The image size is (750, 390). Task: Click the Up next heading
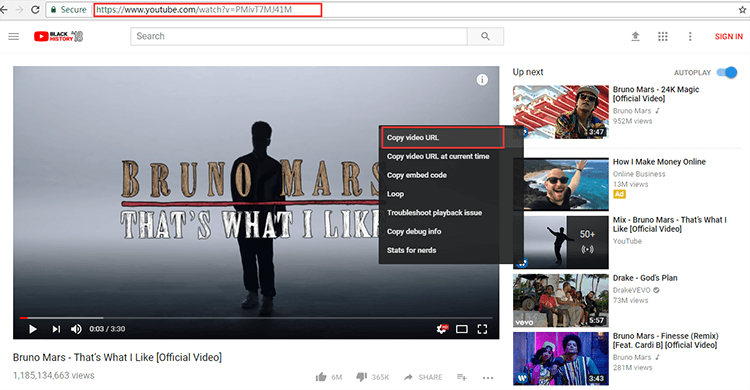(528, 72)
